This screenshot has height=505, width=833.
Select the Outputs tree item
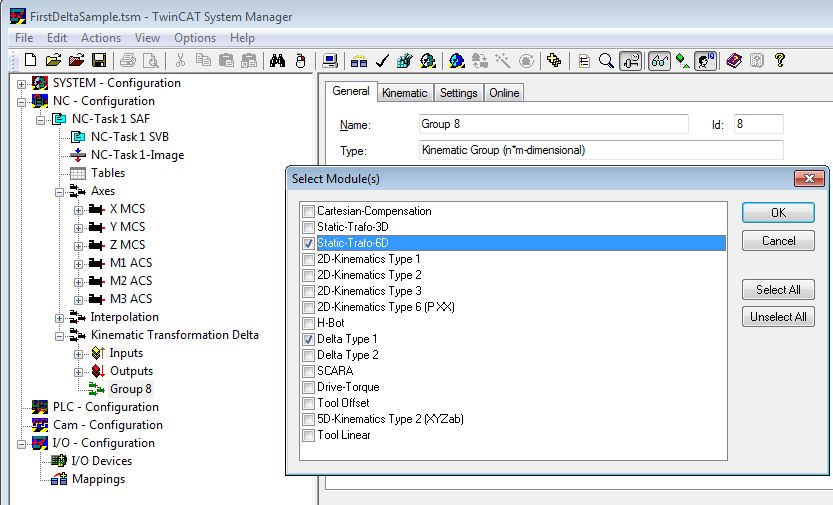coord(131,371)
